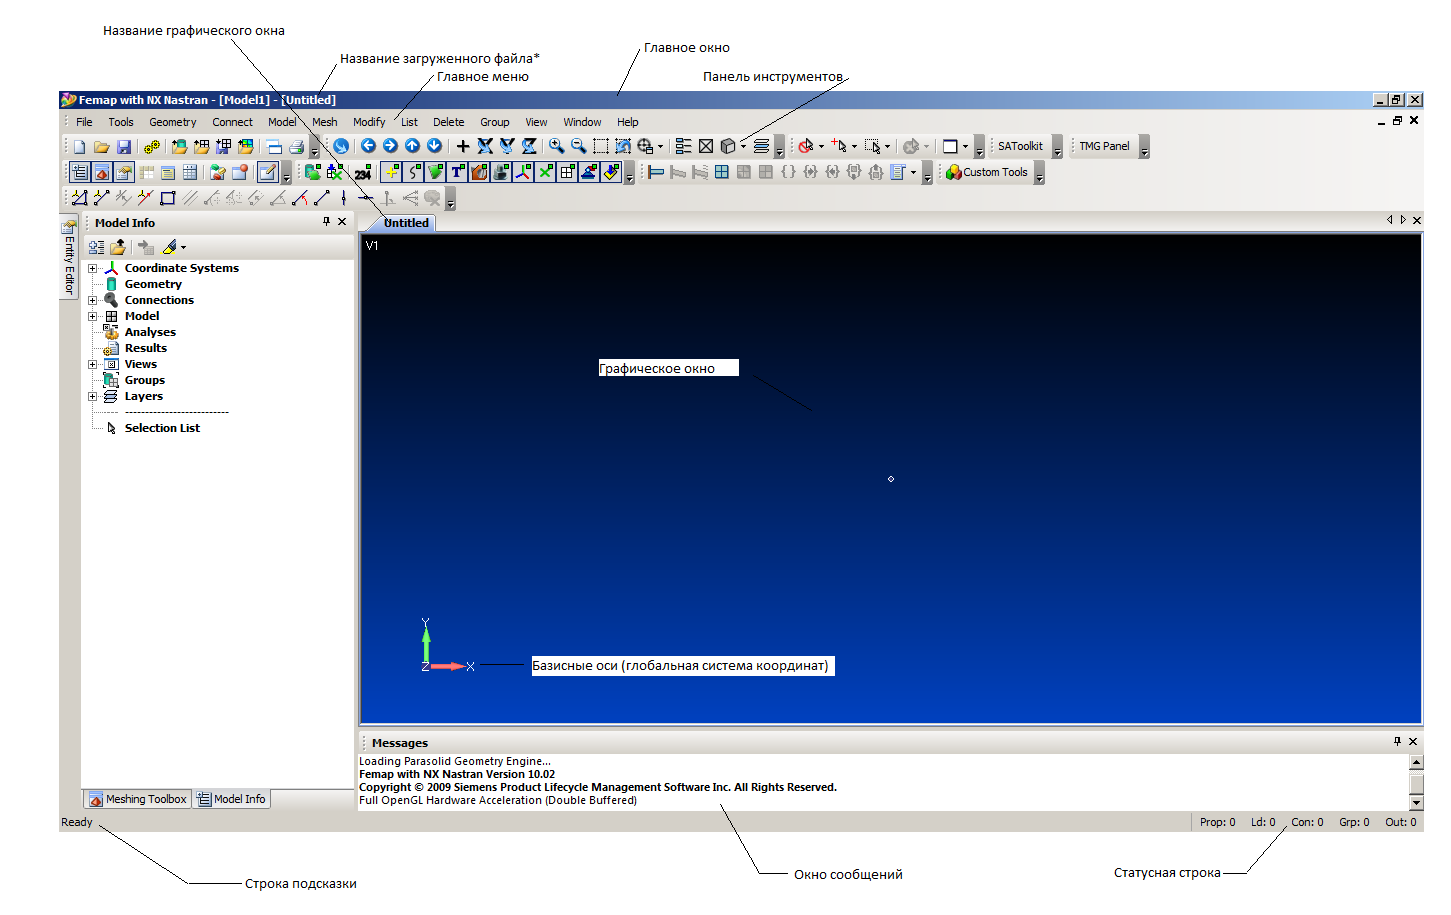Click the dynamic rotate globe icon
This screenshot has height=915, width=1451.
341,146
